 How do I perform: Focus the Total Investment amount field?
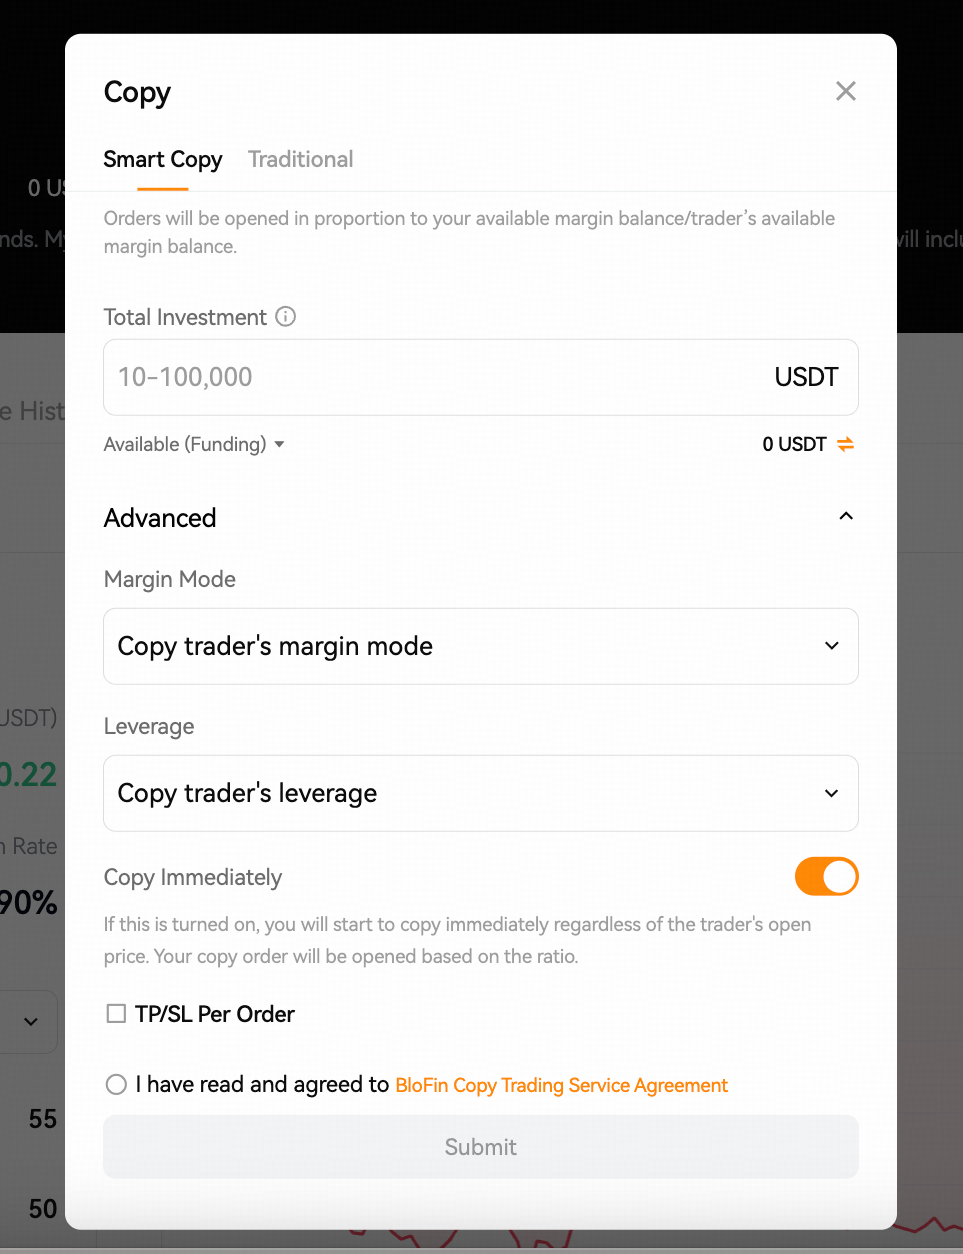click(x=481, y=377)
